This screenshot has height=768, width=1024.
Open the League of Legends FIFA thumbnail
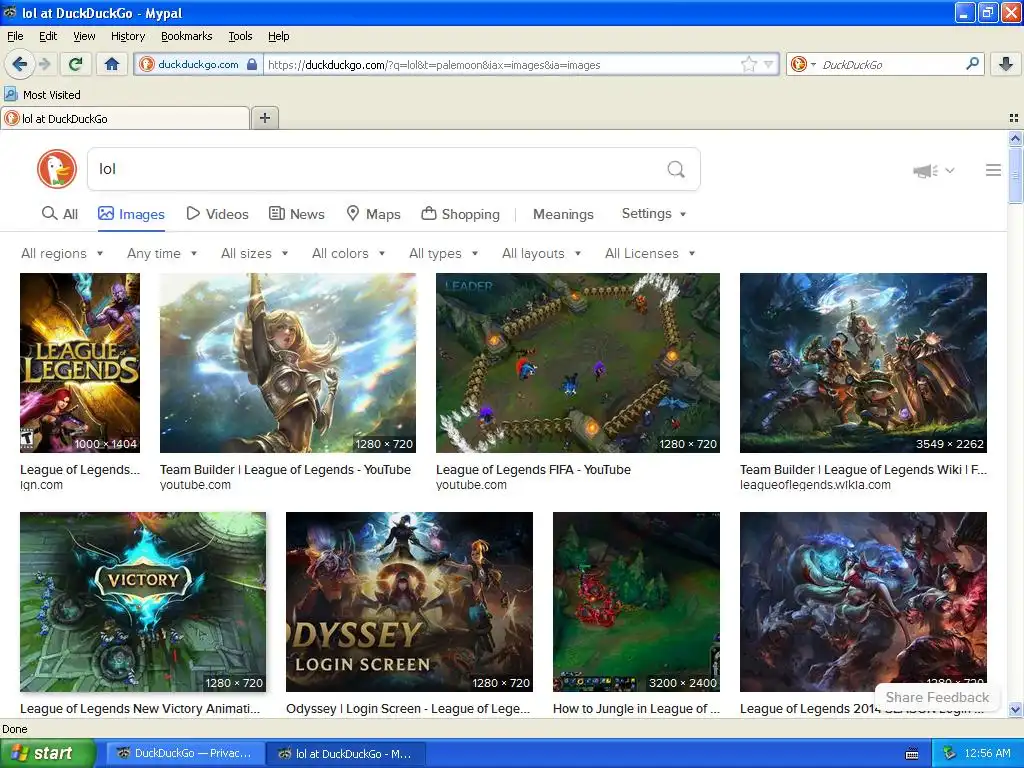click(578, 362)
